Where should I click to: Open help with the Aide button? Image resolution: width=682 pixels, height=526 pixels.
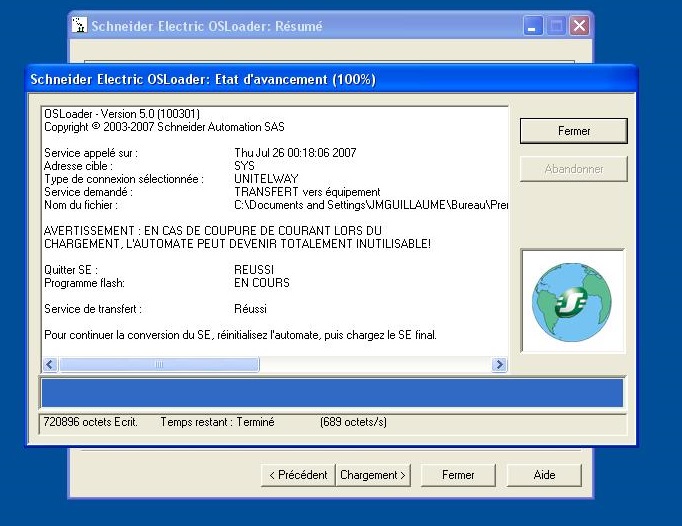[544, 475]
